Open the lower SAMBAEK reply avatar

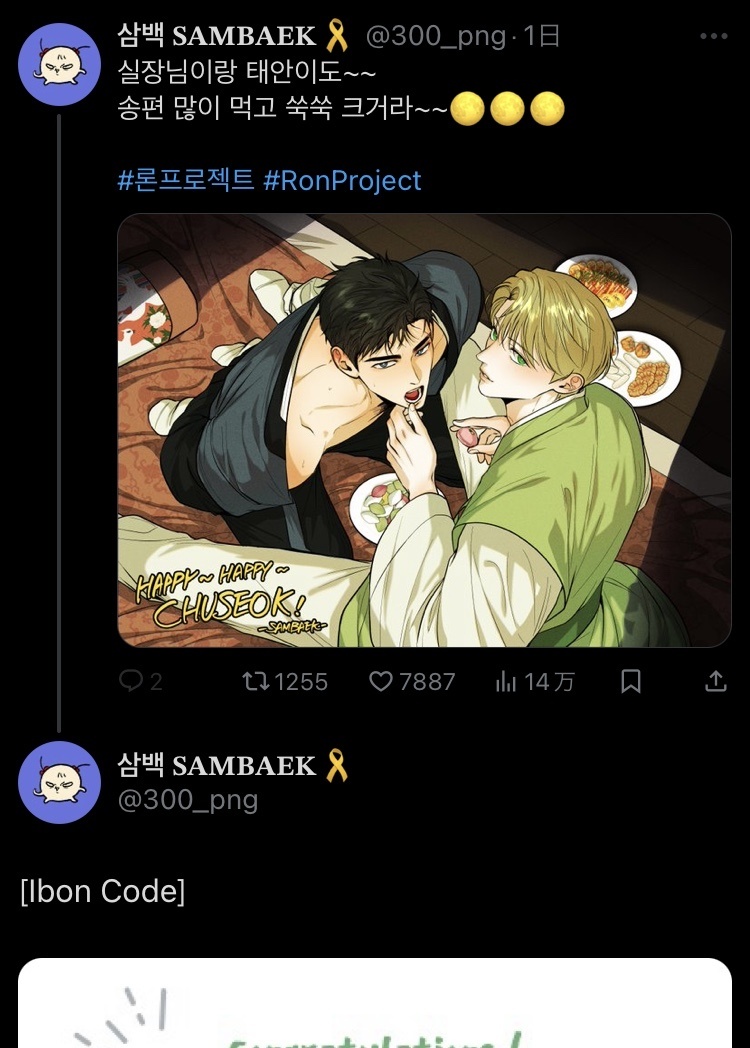point(60,783)
